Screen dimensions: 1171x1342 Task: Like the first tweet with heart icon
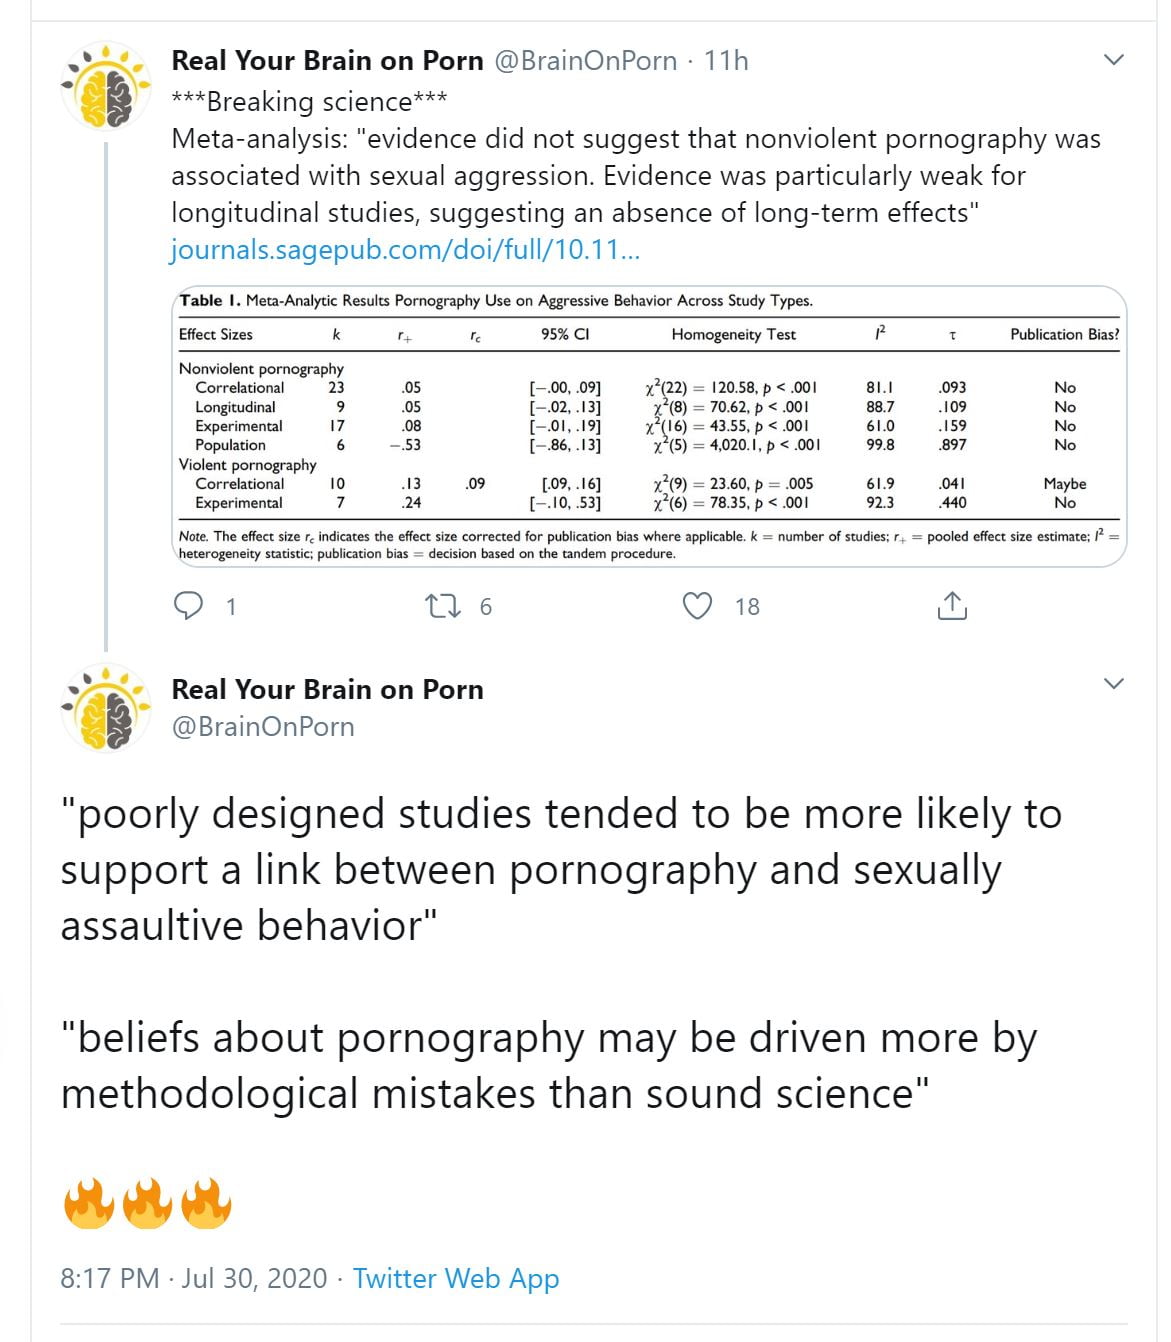click(x=697, y=606)
